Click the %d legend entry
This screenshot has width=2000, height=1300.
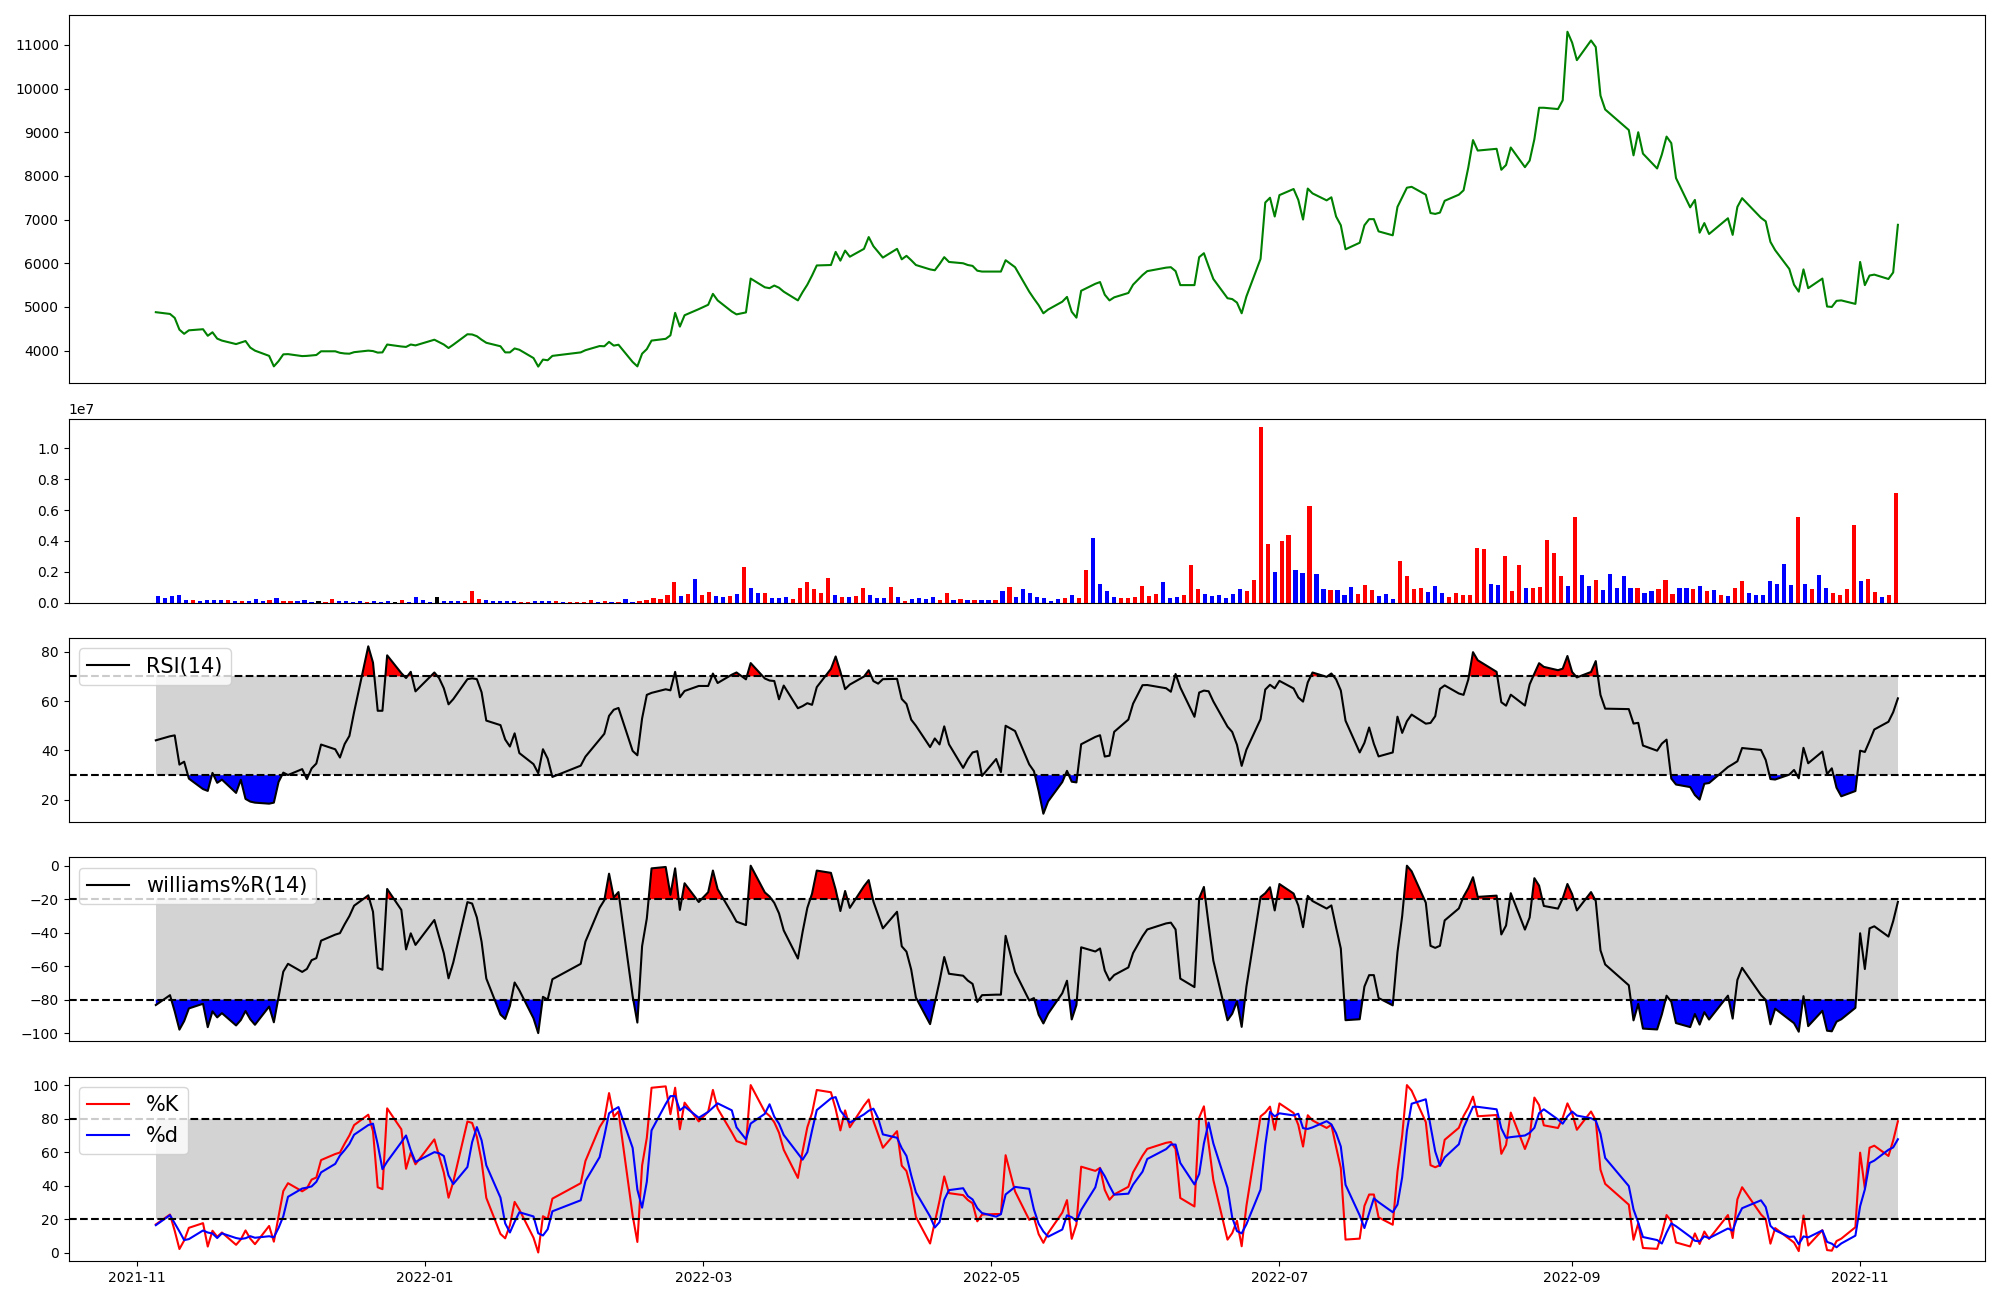(162, 1135)
